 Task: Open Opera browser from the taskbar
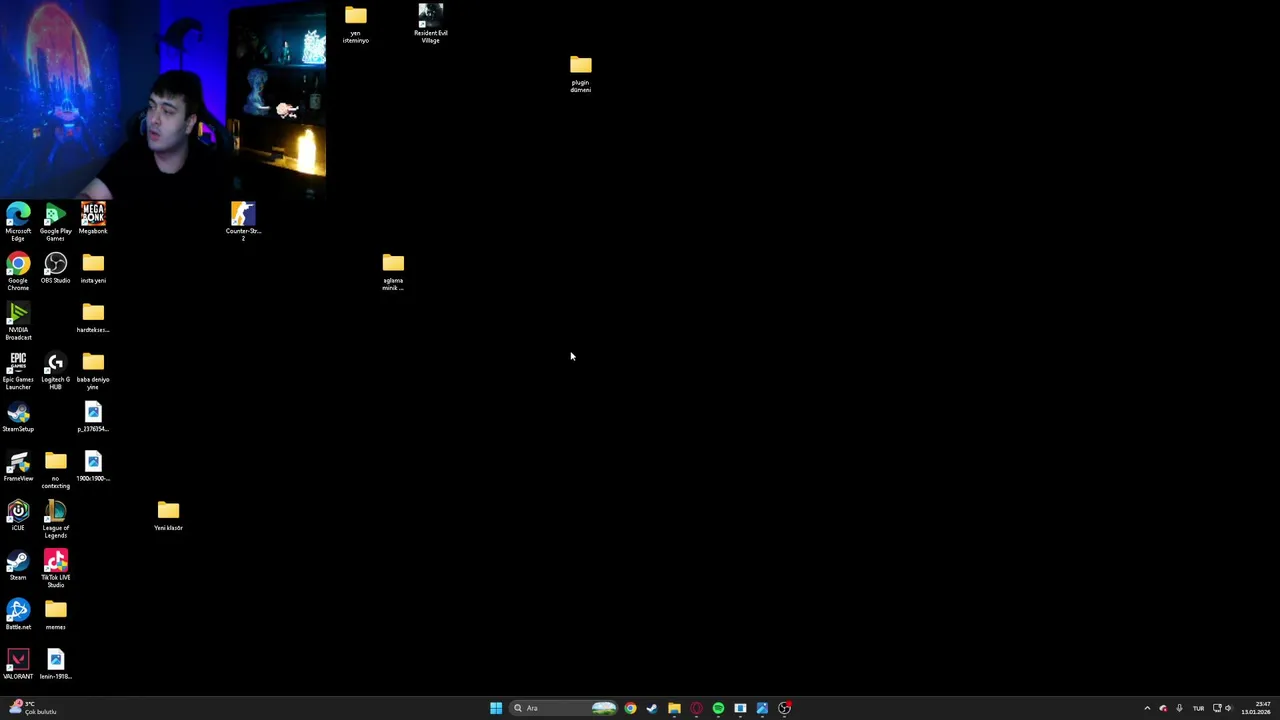tap(696, 708)
